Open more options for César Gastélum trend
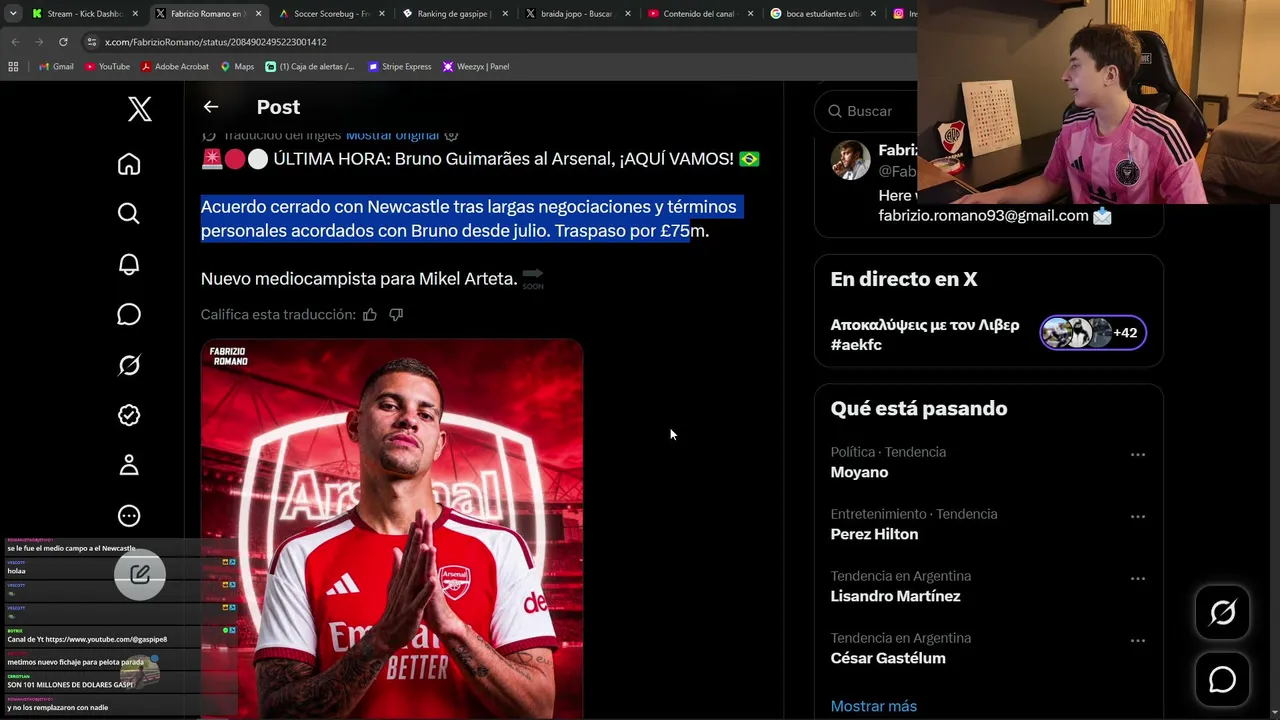1280x720 pixels. (1138, 640)
